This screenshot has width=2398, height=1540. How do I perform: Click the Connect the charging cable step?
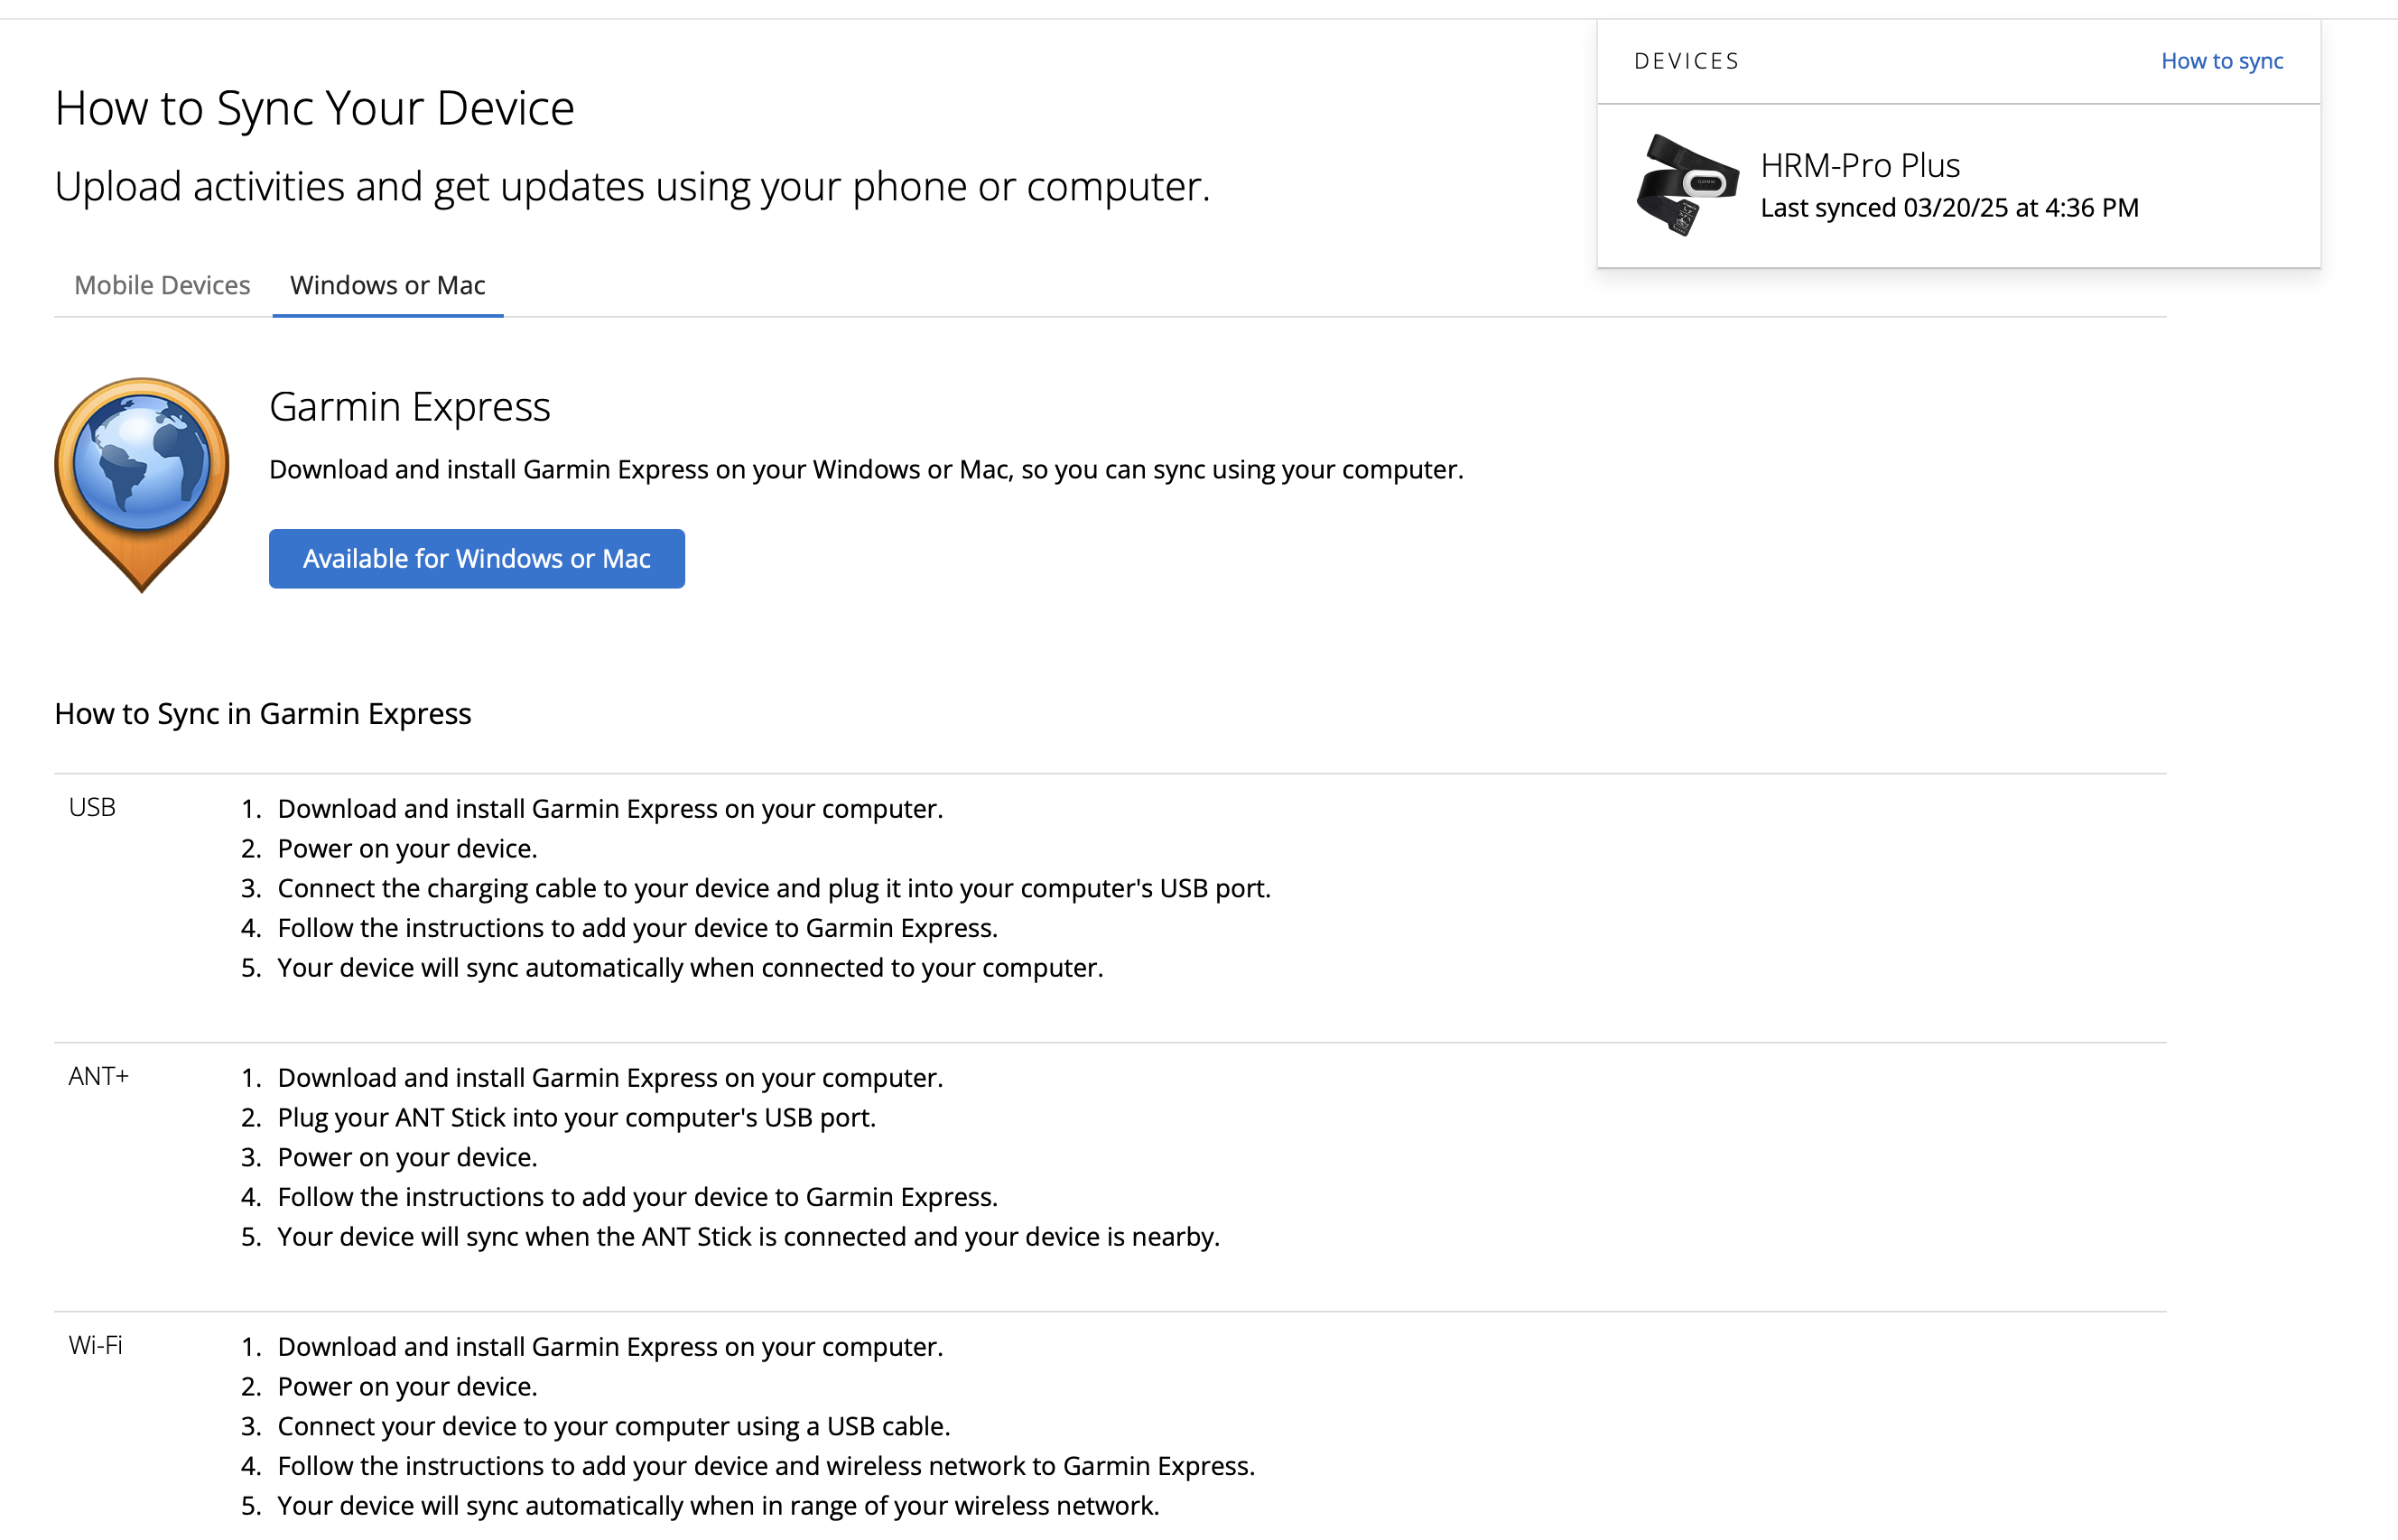point(773,888)
